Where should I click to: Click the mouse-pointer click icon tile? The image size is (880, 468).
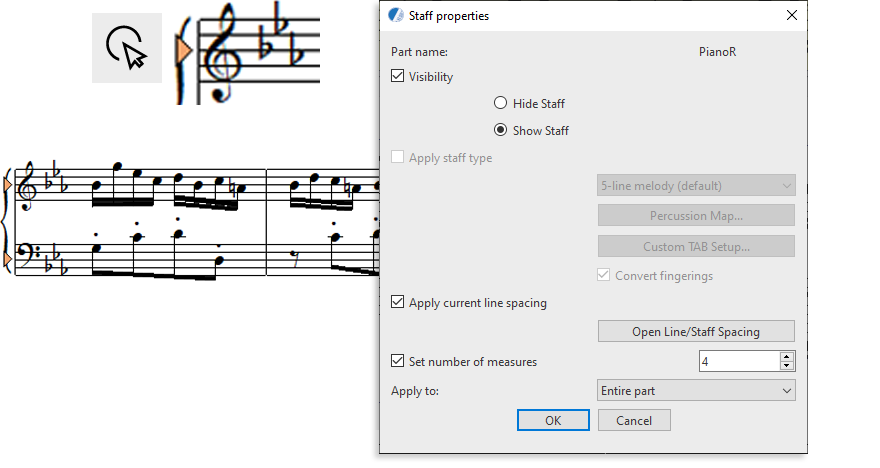tap(127, 48)
